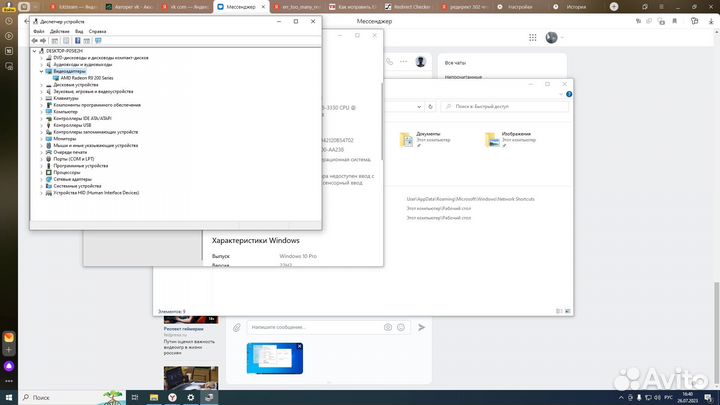This screenshot has height=405, width=720.
Task: Switch to the Redirect Checker browser tab
Action: coord(407,7)
